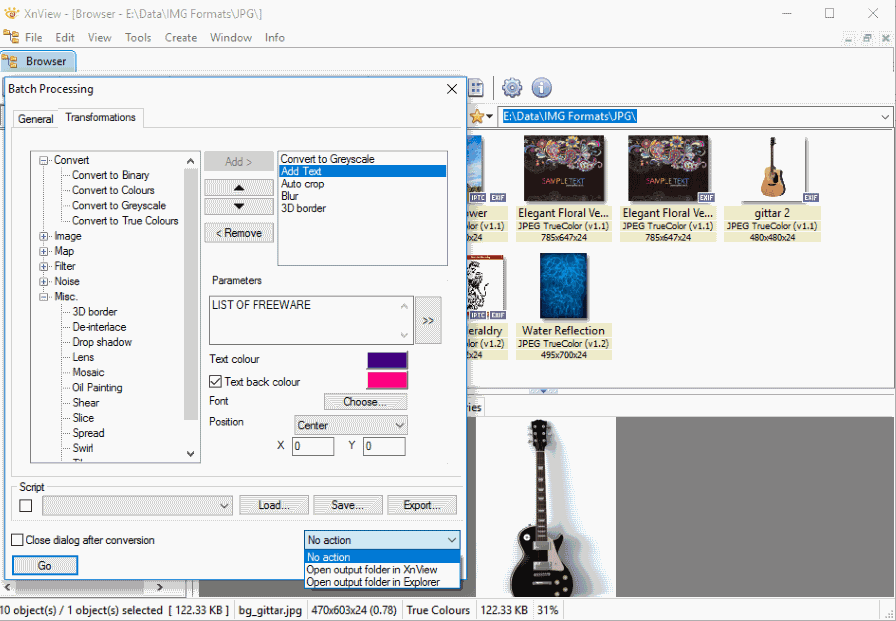Open the Window menu

[x=231, y=38]
